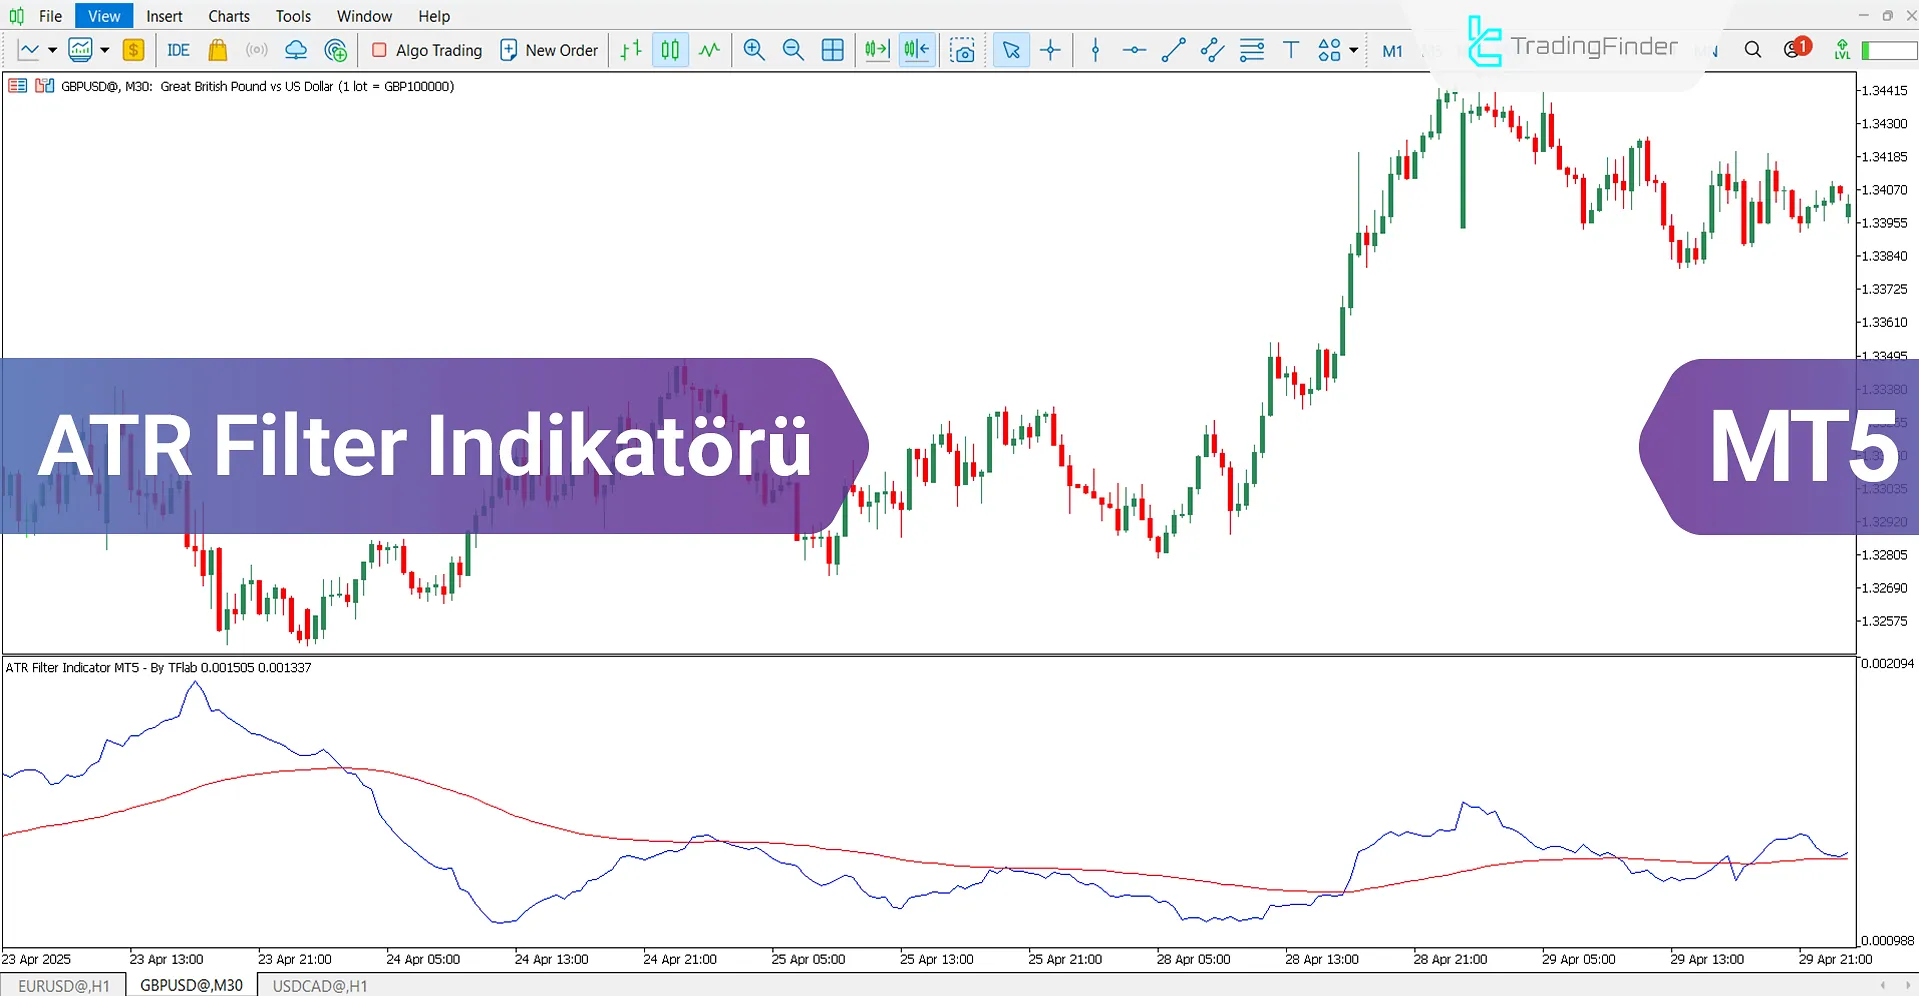Adjust the lot size input field
Screen dimensions: 1919x996
coord(1888,49)
